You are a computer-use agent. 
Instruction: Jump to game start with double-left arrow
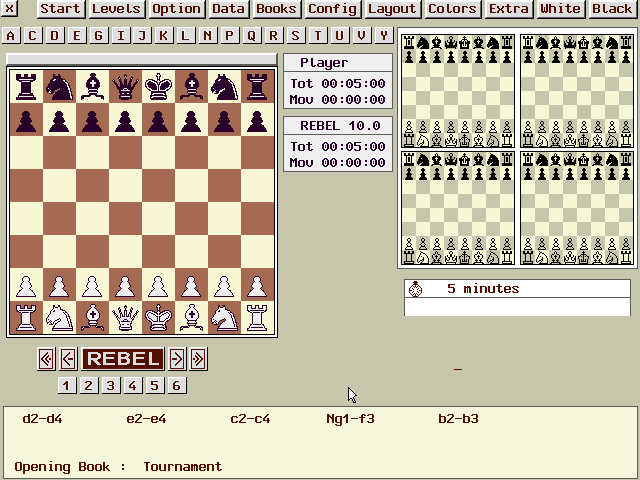coord(46,359)
